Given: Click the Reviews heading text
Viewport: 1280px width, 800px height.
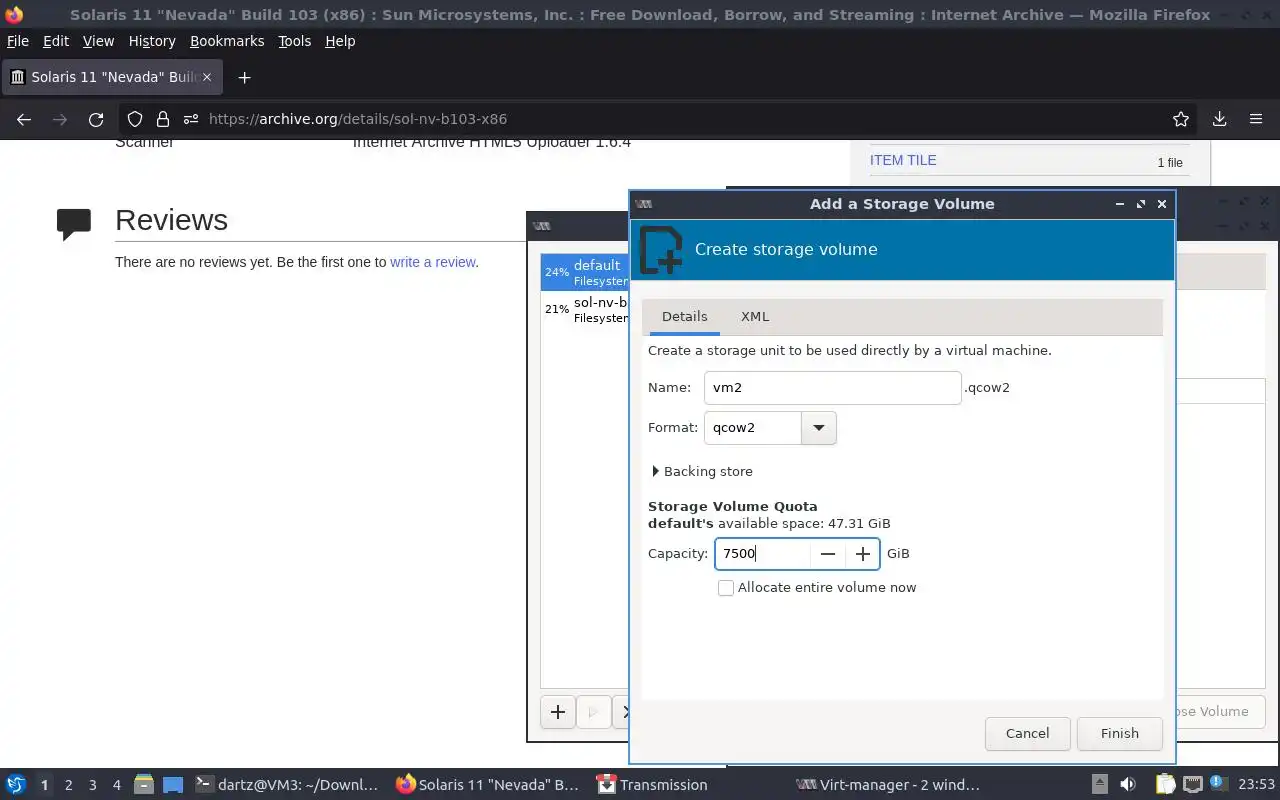Looking at the screenshot, I should 171,220.
